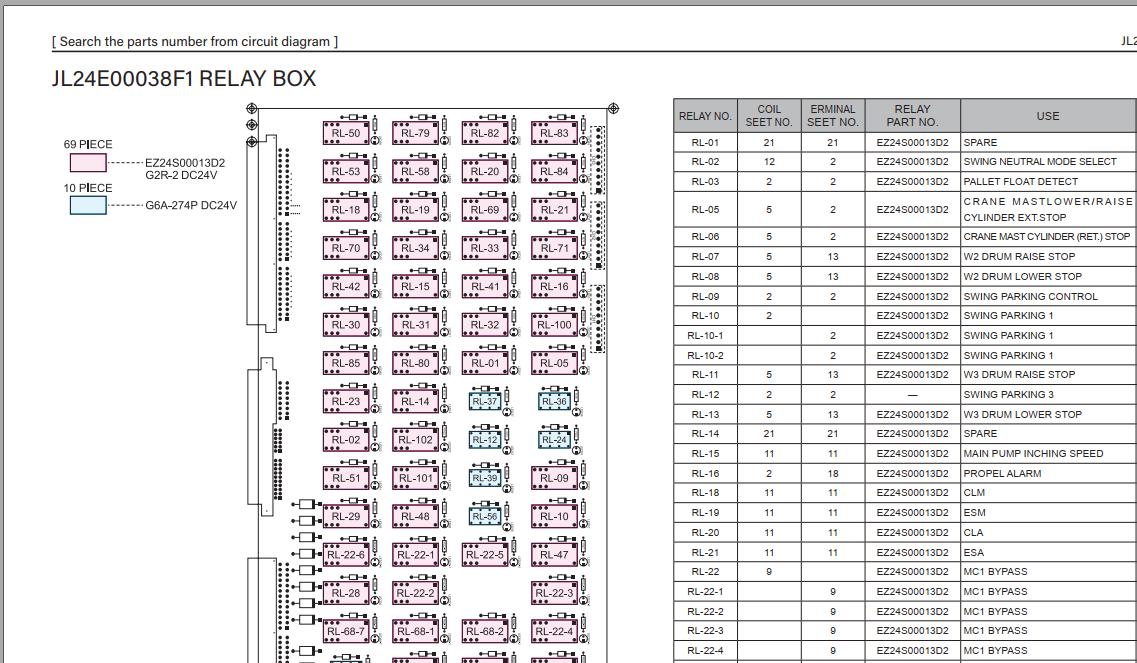Select relay RL-42 on the board

(346, 286)
